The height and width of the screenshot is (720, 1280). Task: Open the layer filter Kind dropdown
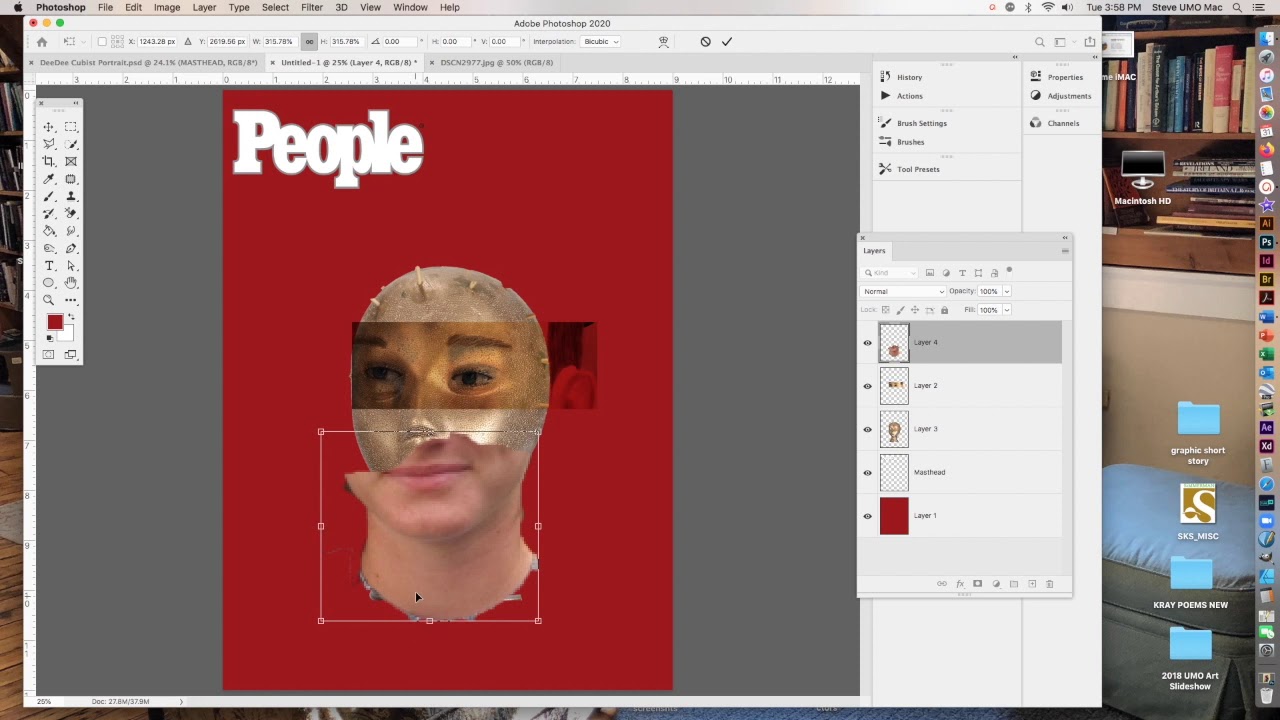[x=891, y=273]
